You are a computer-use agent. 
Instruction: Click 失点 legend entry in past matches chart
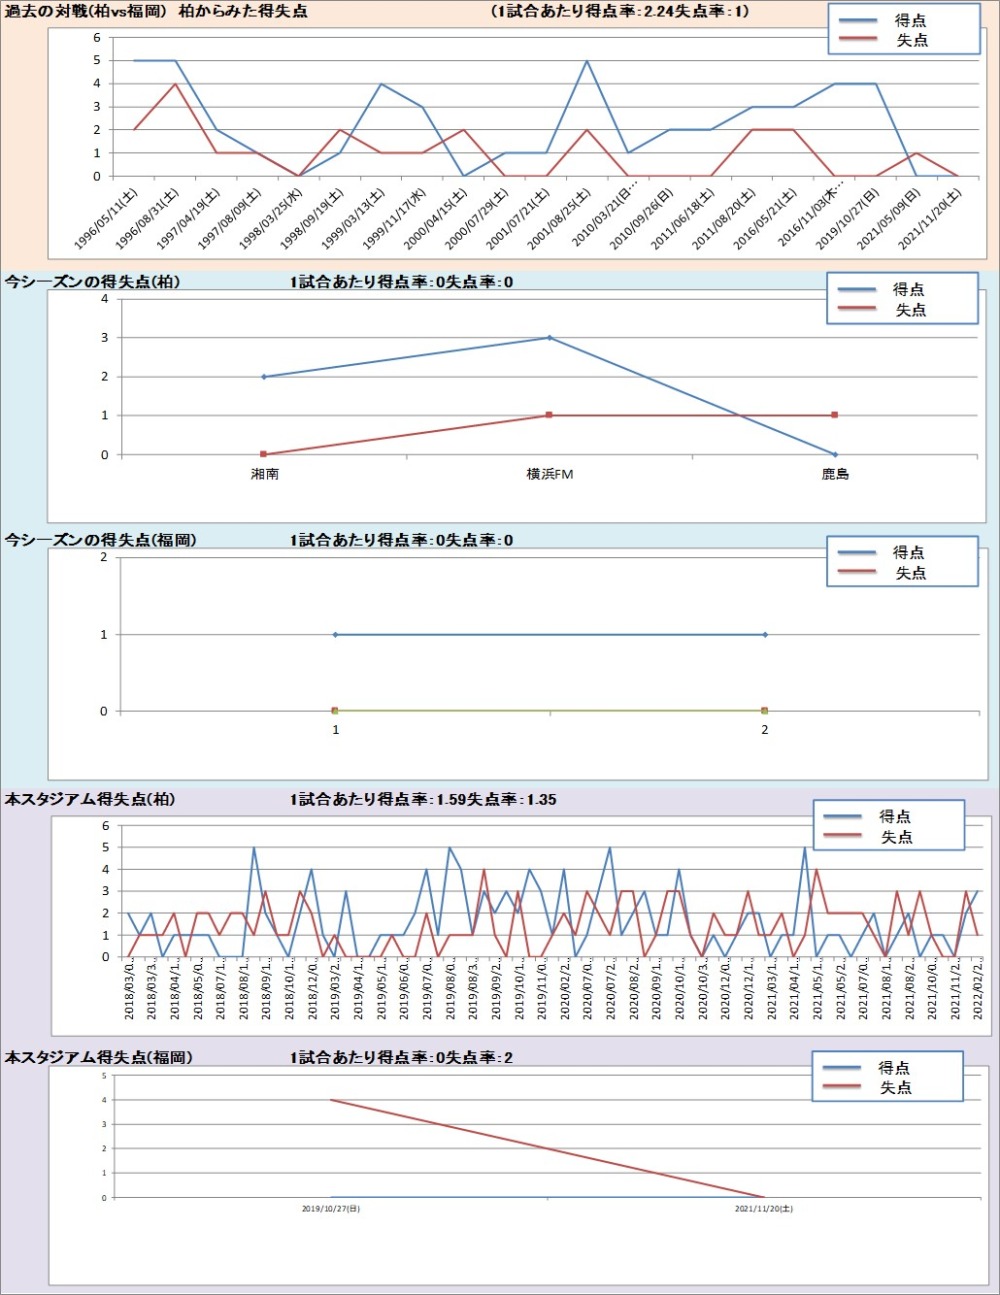tap(910, 40)
